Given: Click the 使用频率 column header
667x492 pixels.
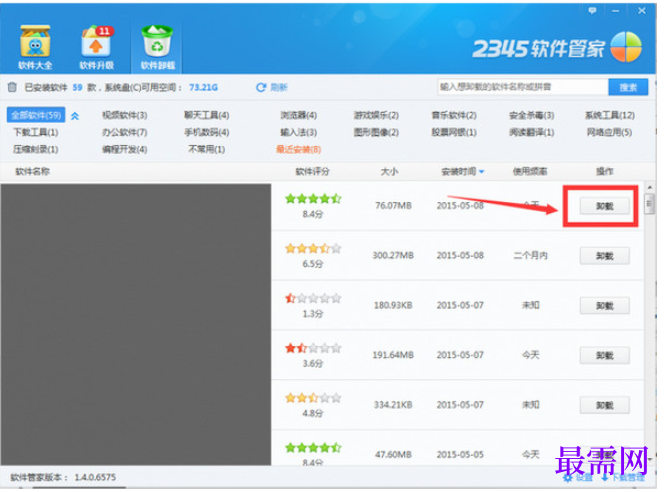Looking at the screenshot, I should 530,171.
